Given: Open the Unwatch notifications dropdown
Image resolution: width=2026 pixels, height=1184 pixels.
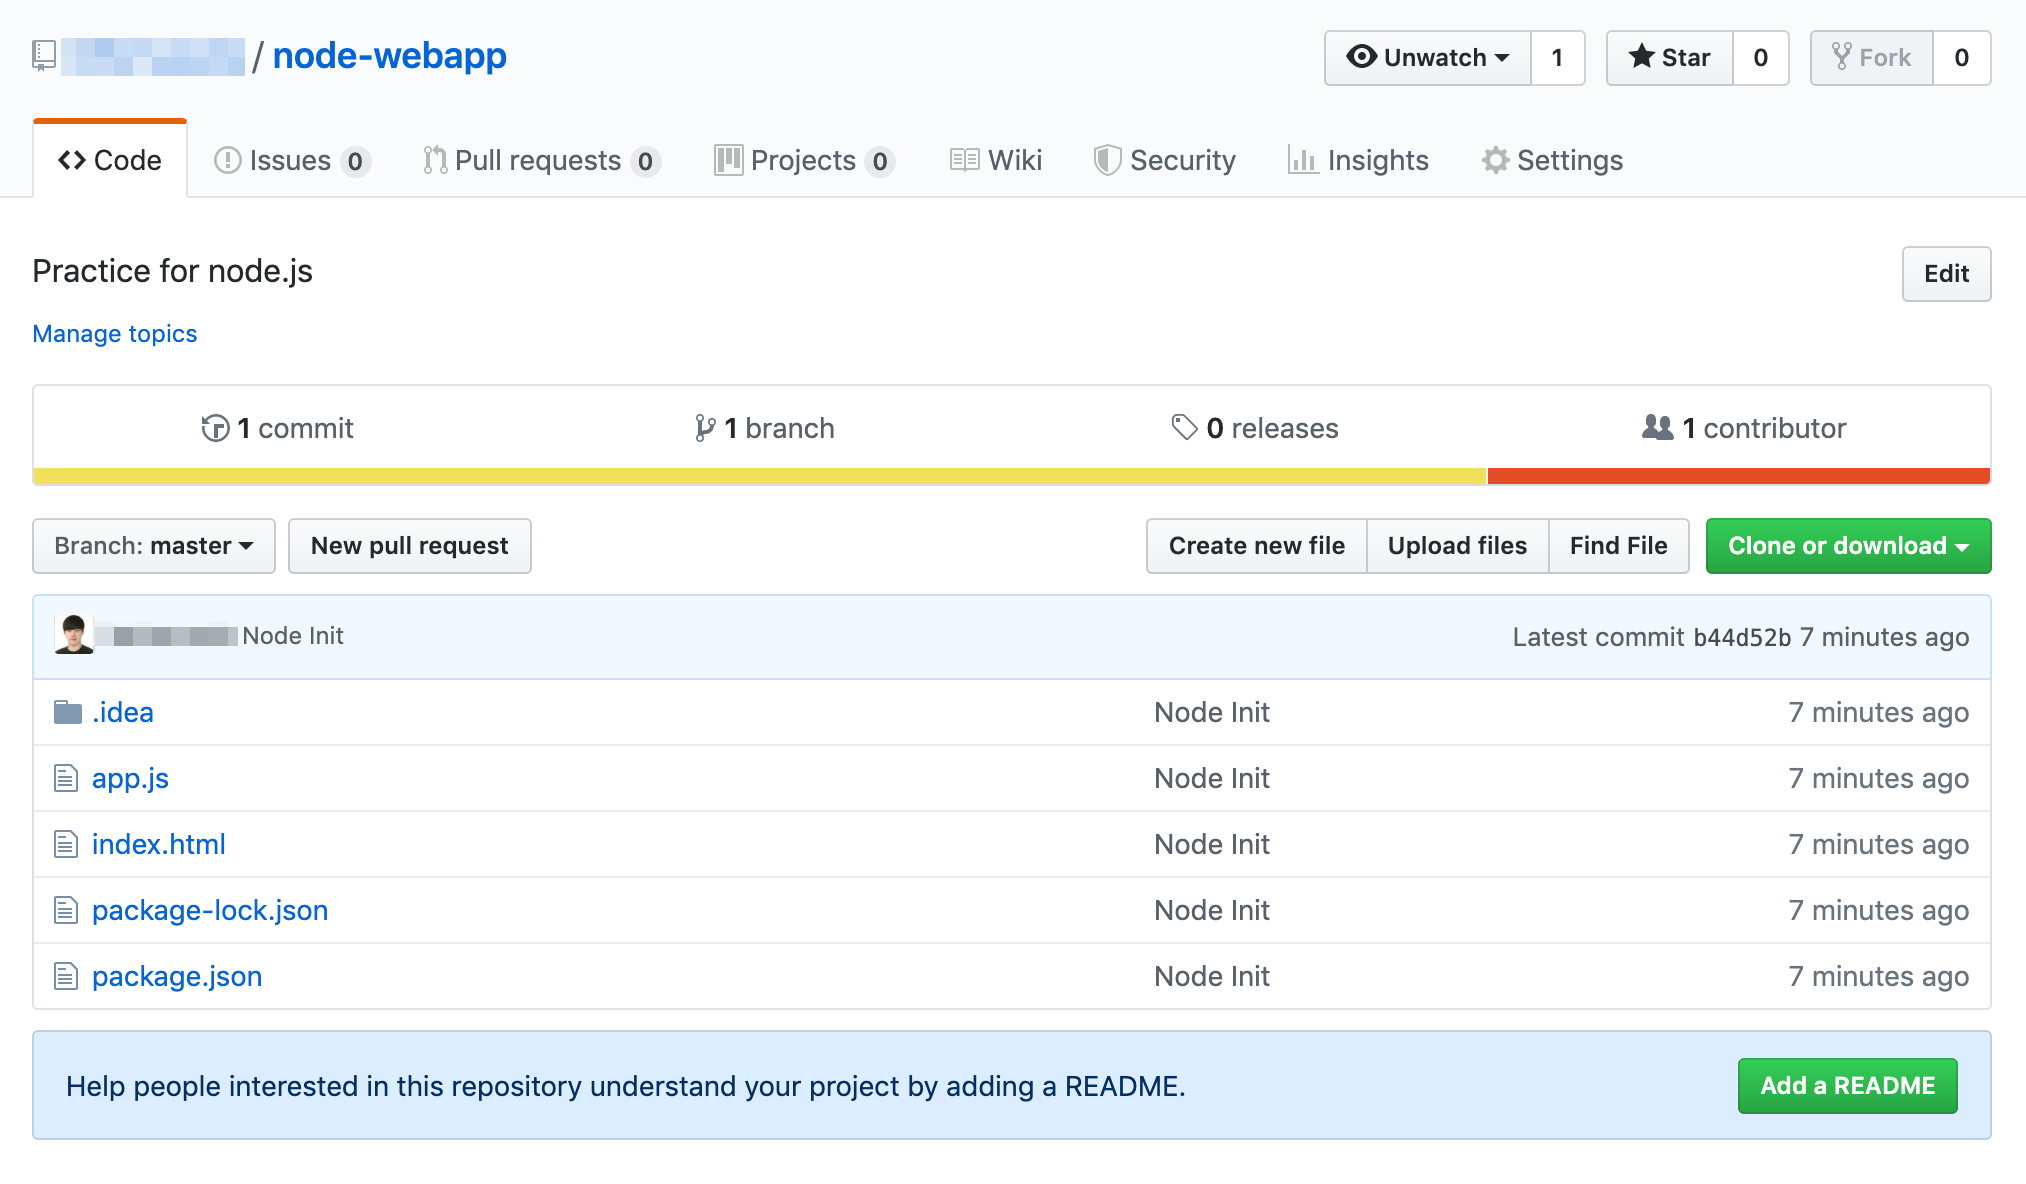Looking at the screenshot, I should (1427, 58).
